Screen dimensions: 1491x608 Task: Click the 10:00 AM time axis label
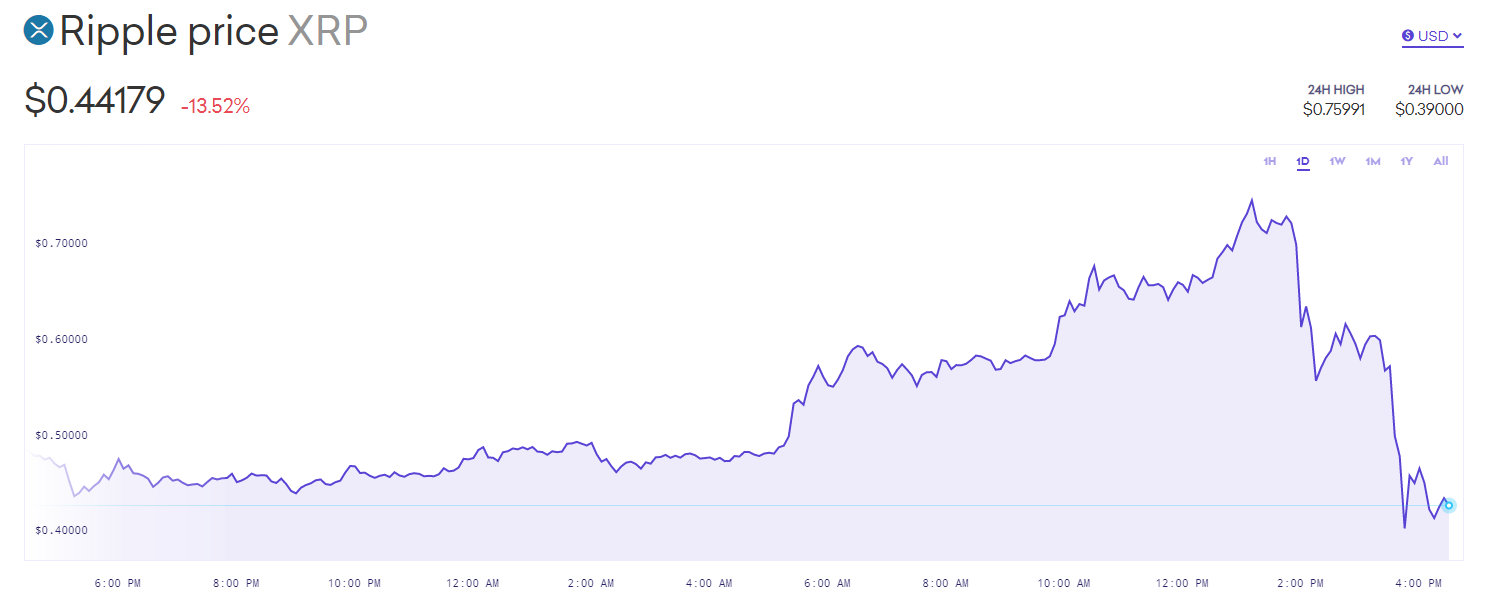[x=1065, y=583]
